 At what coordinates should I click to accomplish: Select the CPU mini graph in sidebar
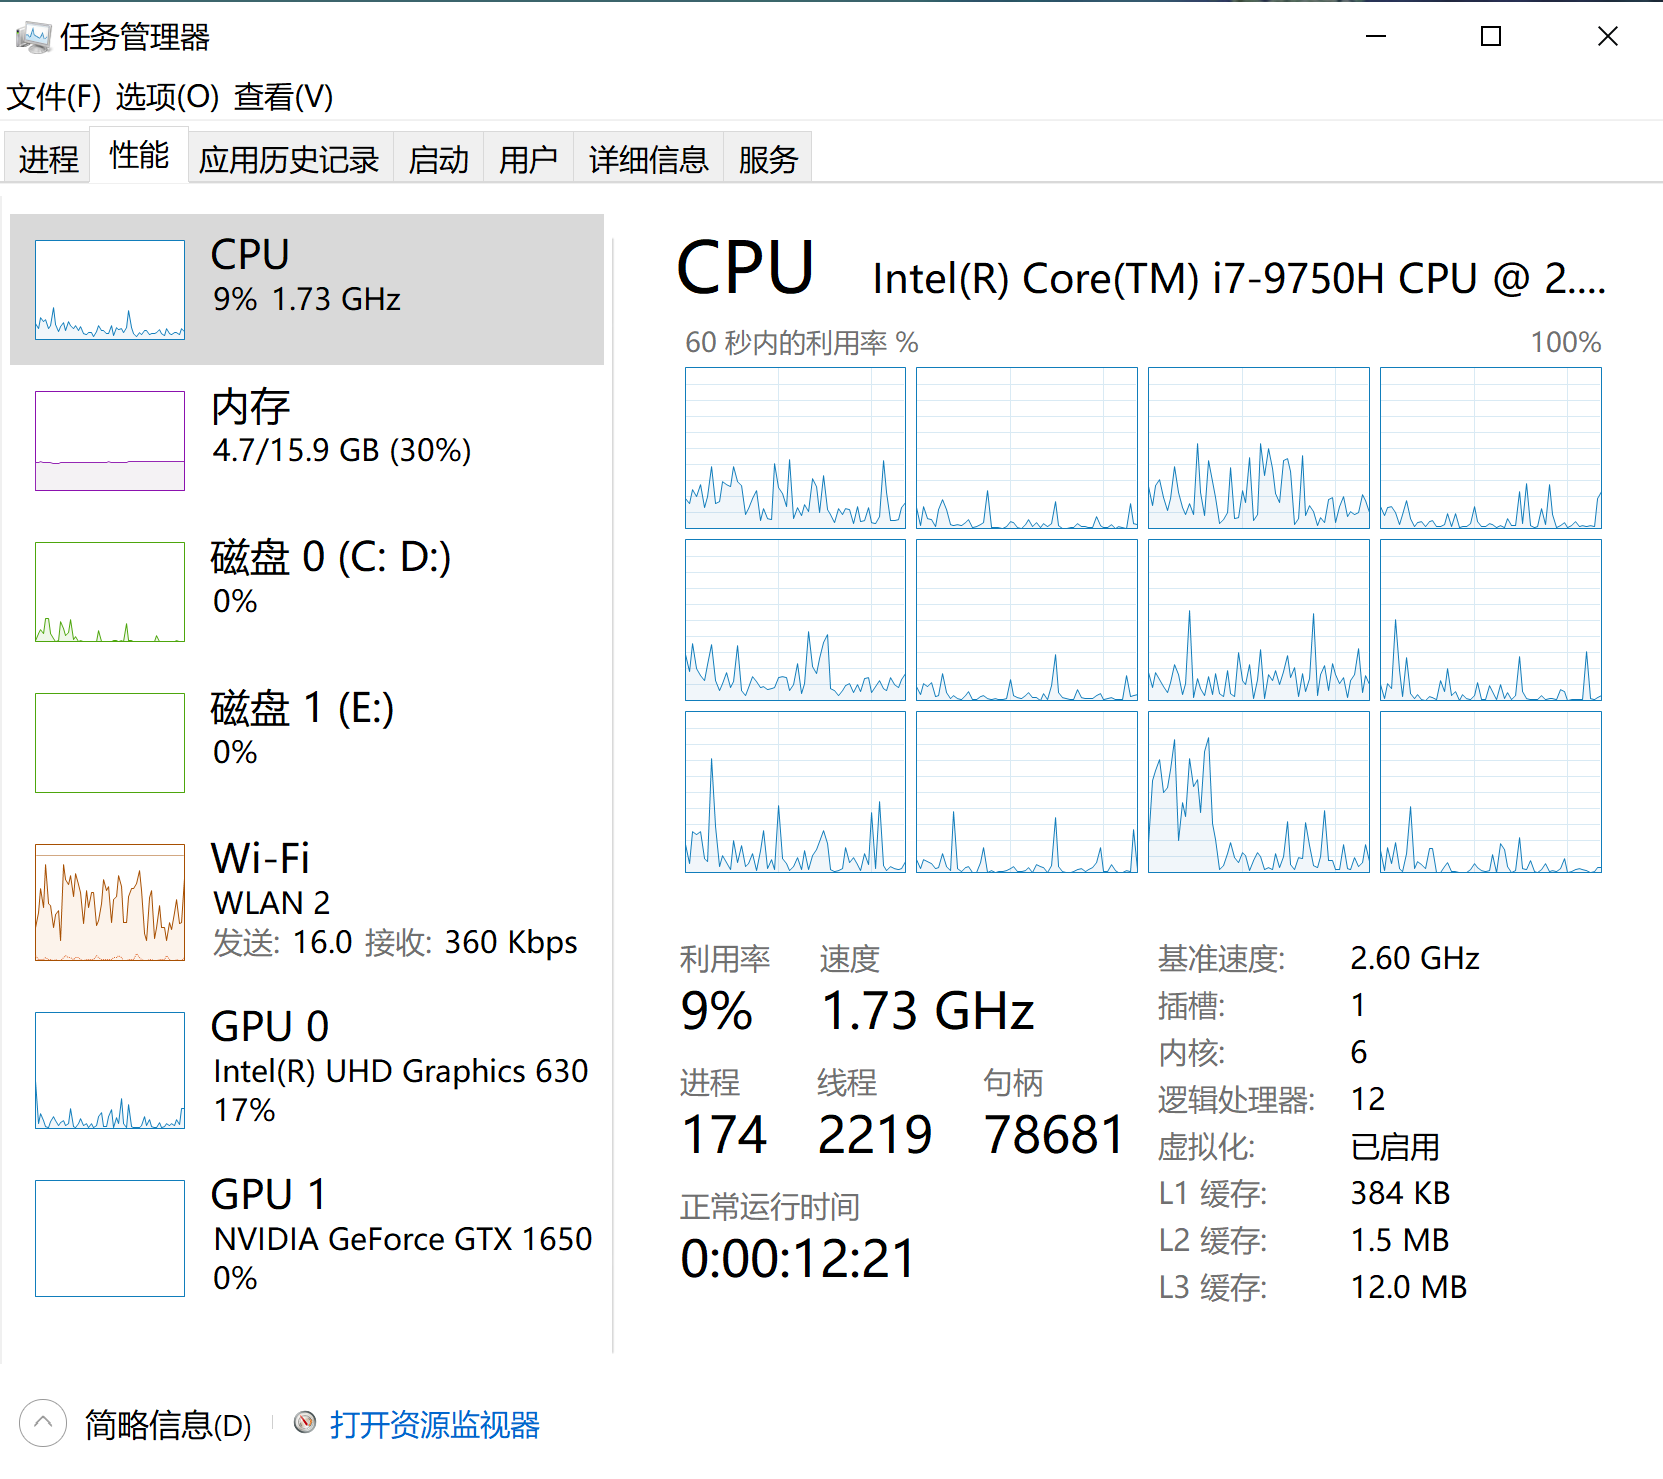[x=110, y=290]
